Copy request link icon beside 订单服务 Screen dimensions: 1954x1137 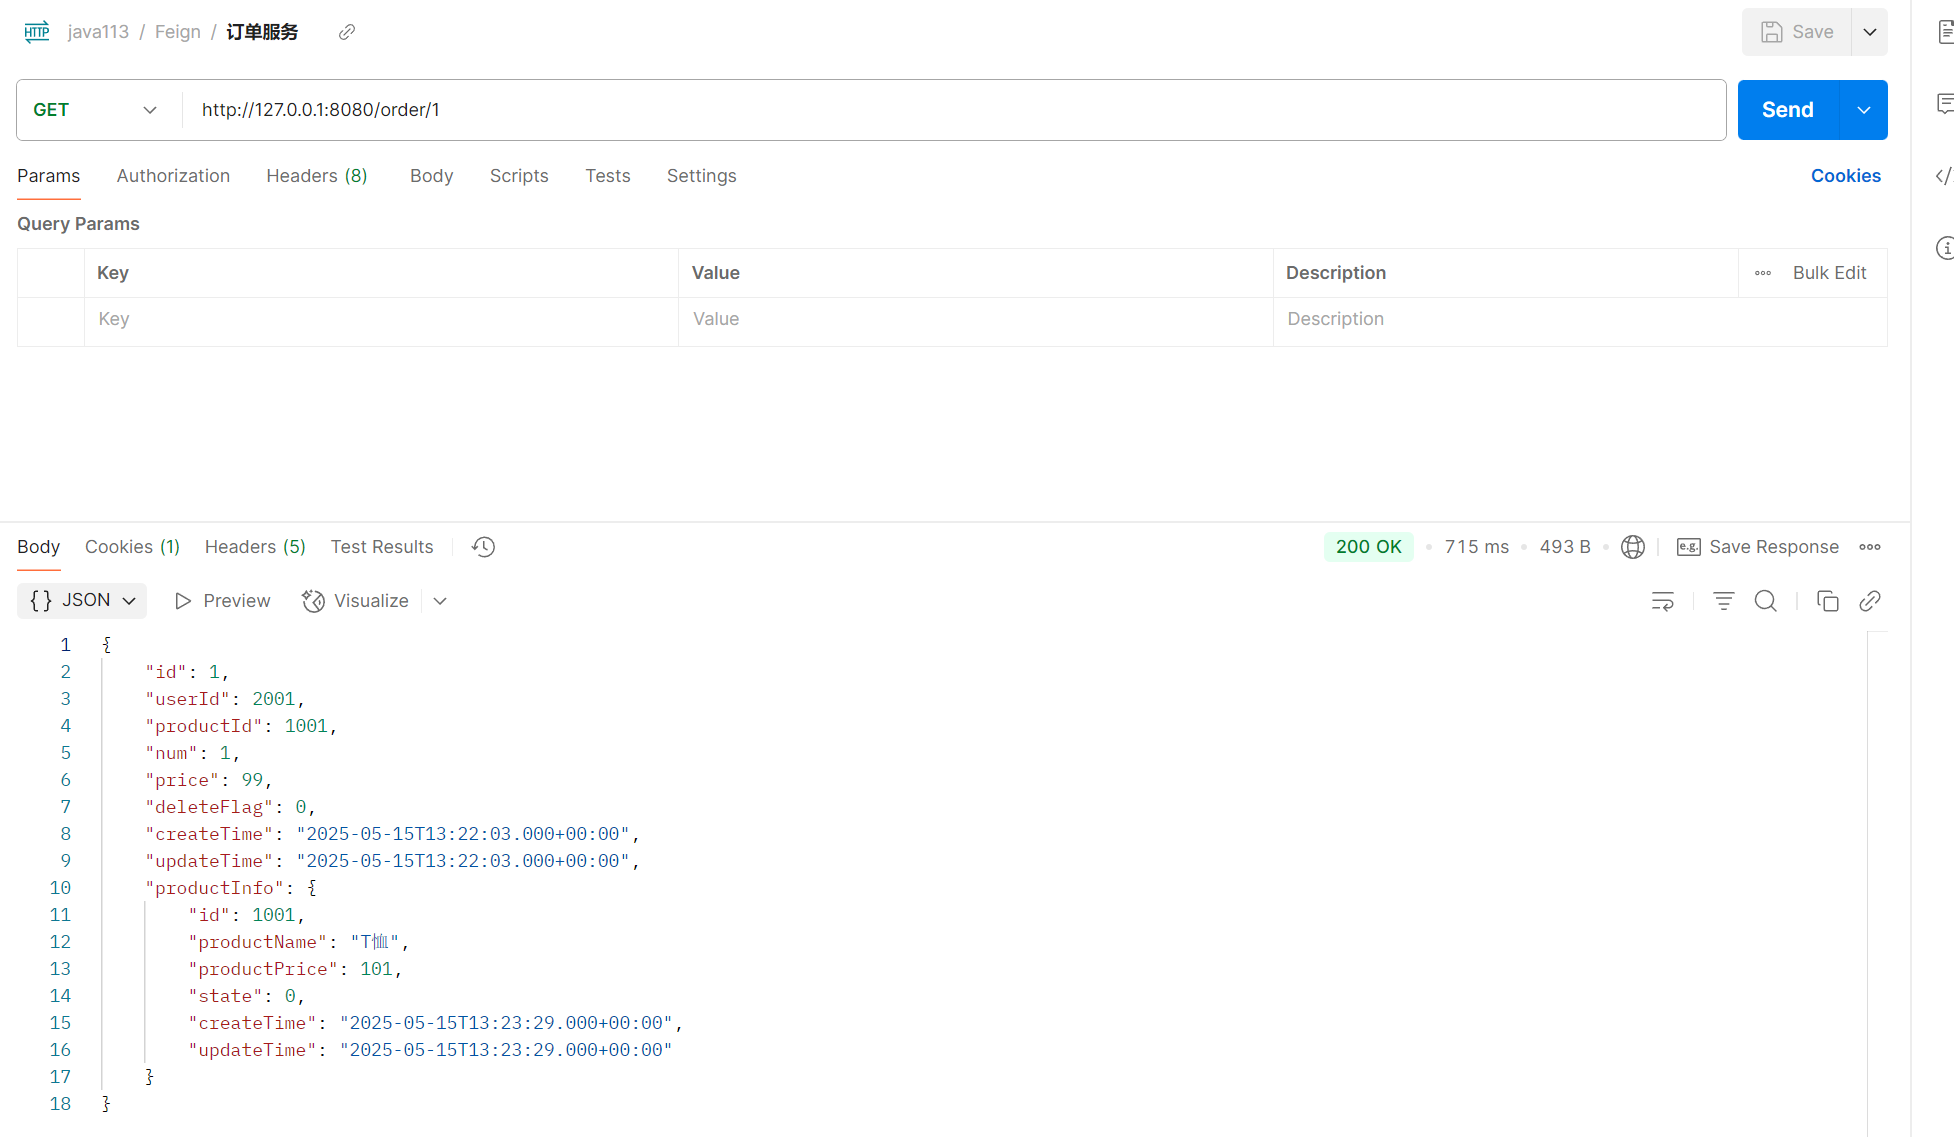click(x=347, y=32)
